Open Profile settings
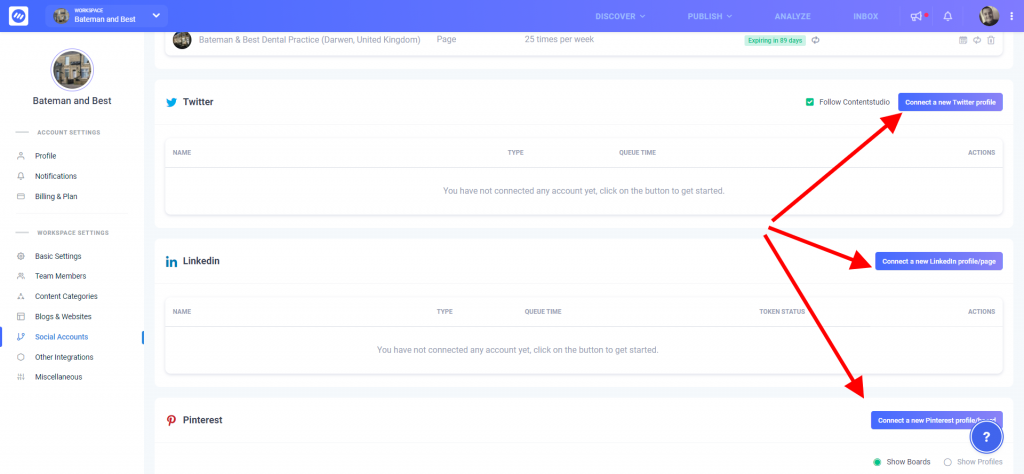Screen dimensions: 1024x474 point(46,156)
